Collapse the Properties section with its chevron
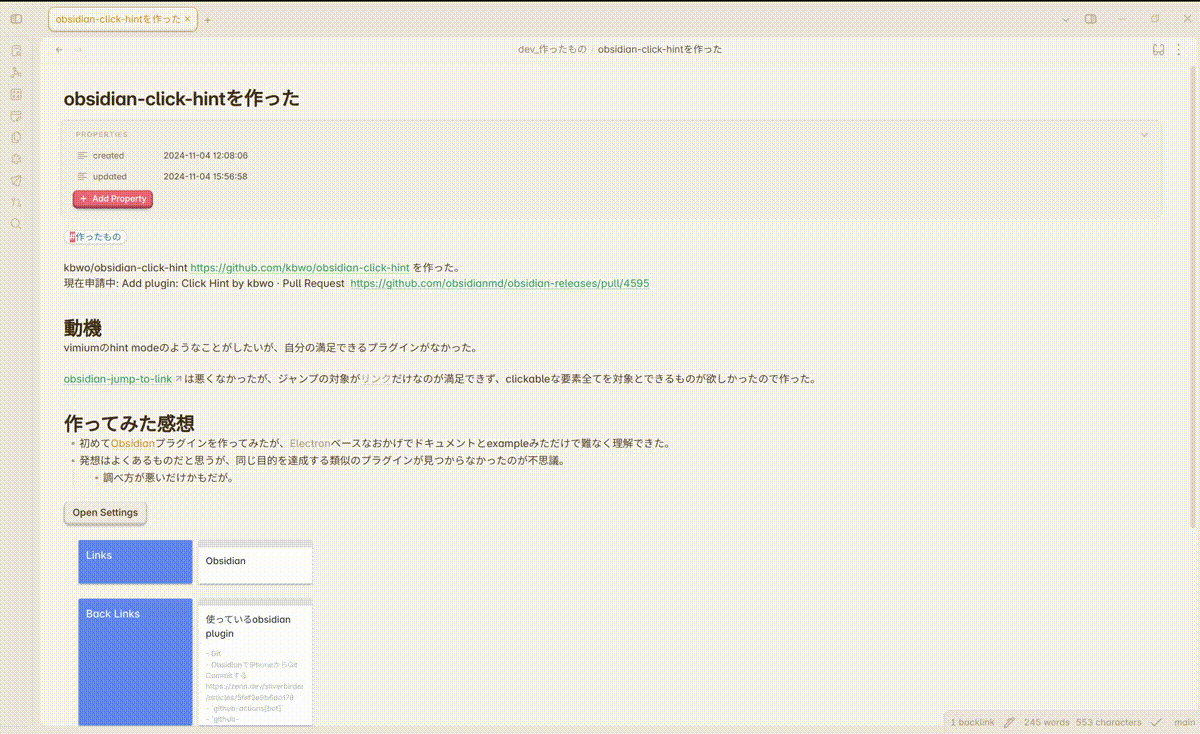1200x734 pixels. (1144, 133)
